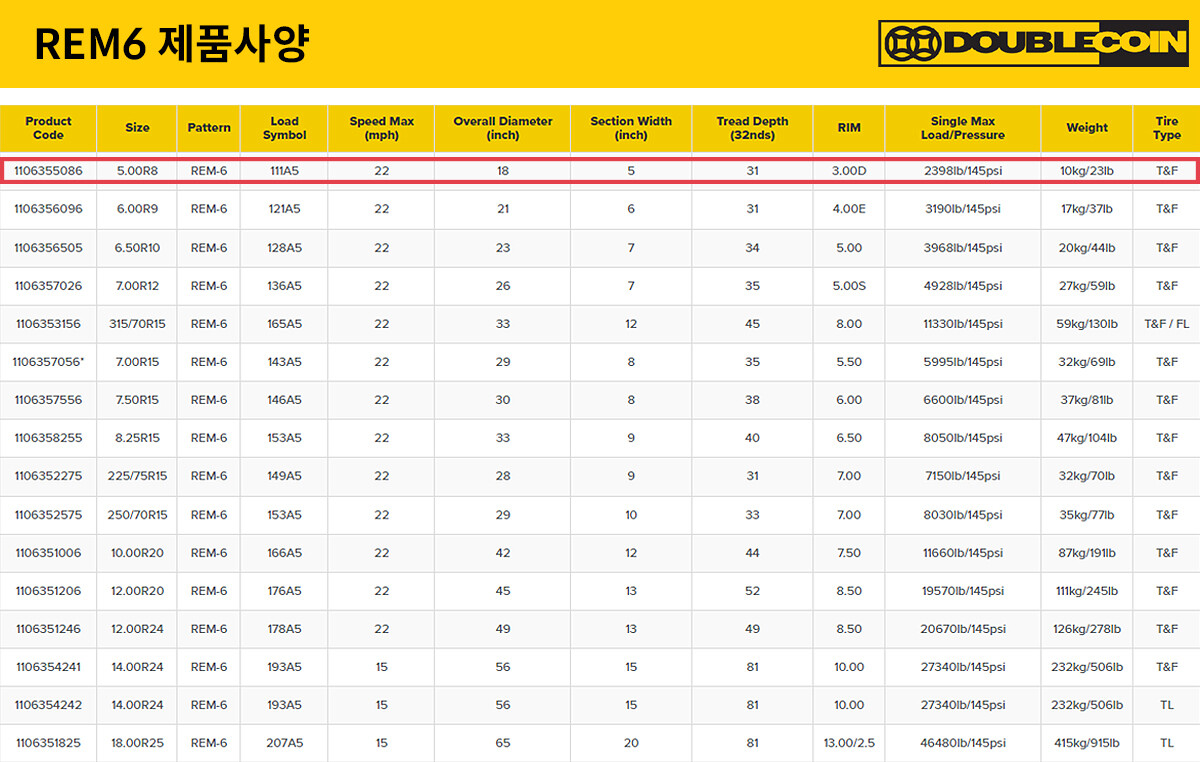Select the 46480lb/145psi load cell
Viewport: 1200px width, 762px height.
click(962, 743)
